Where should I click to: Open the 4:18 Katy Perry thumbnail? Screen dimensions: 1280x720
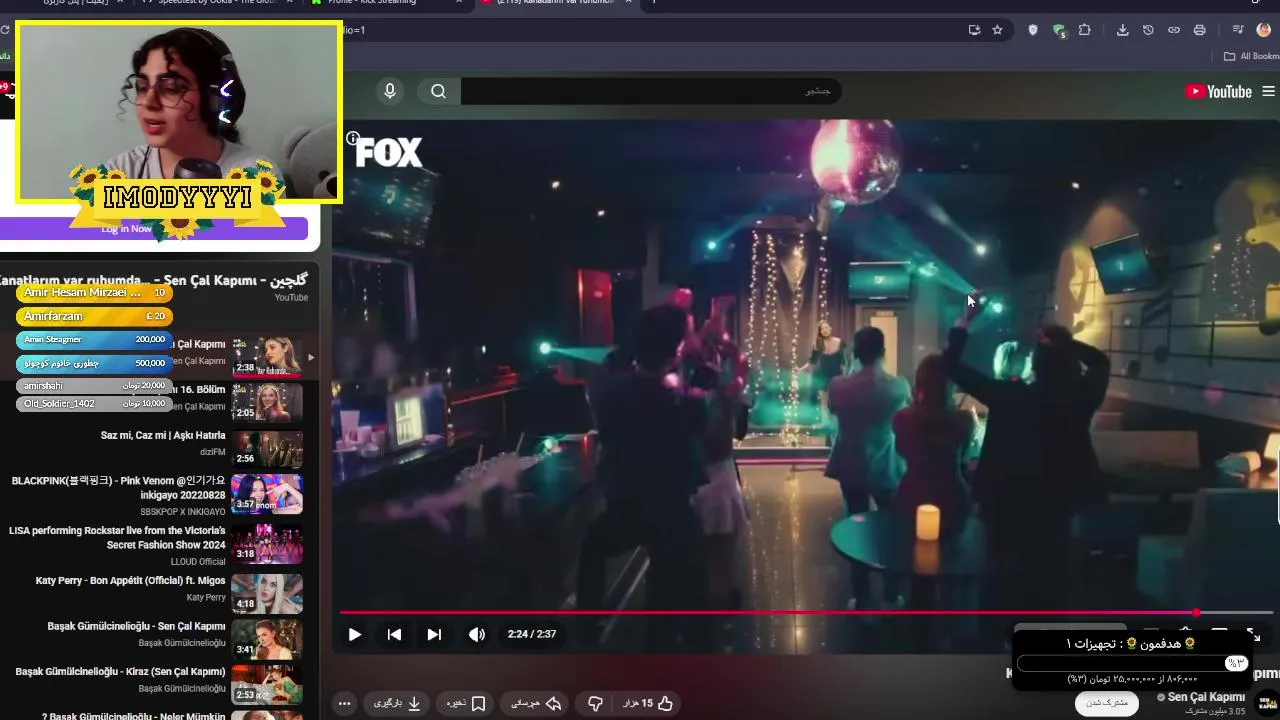tap(267, 594)
